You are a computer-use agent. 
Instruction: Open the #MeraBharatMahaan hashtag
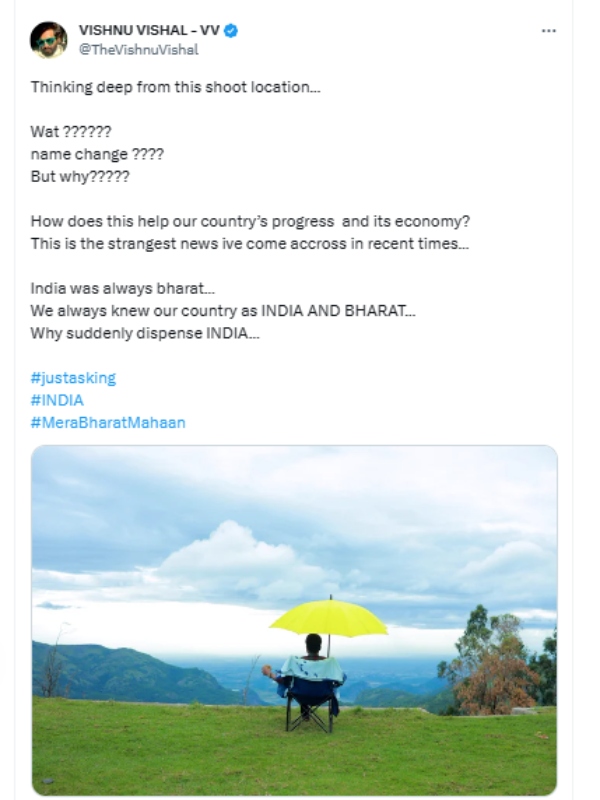point(107,421)
